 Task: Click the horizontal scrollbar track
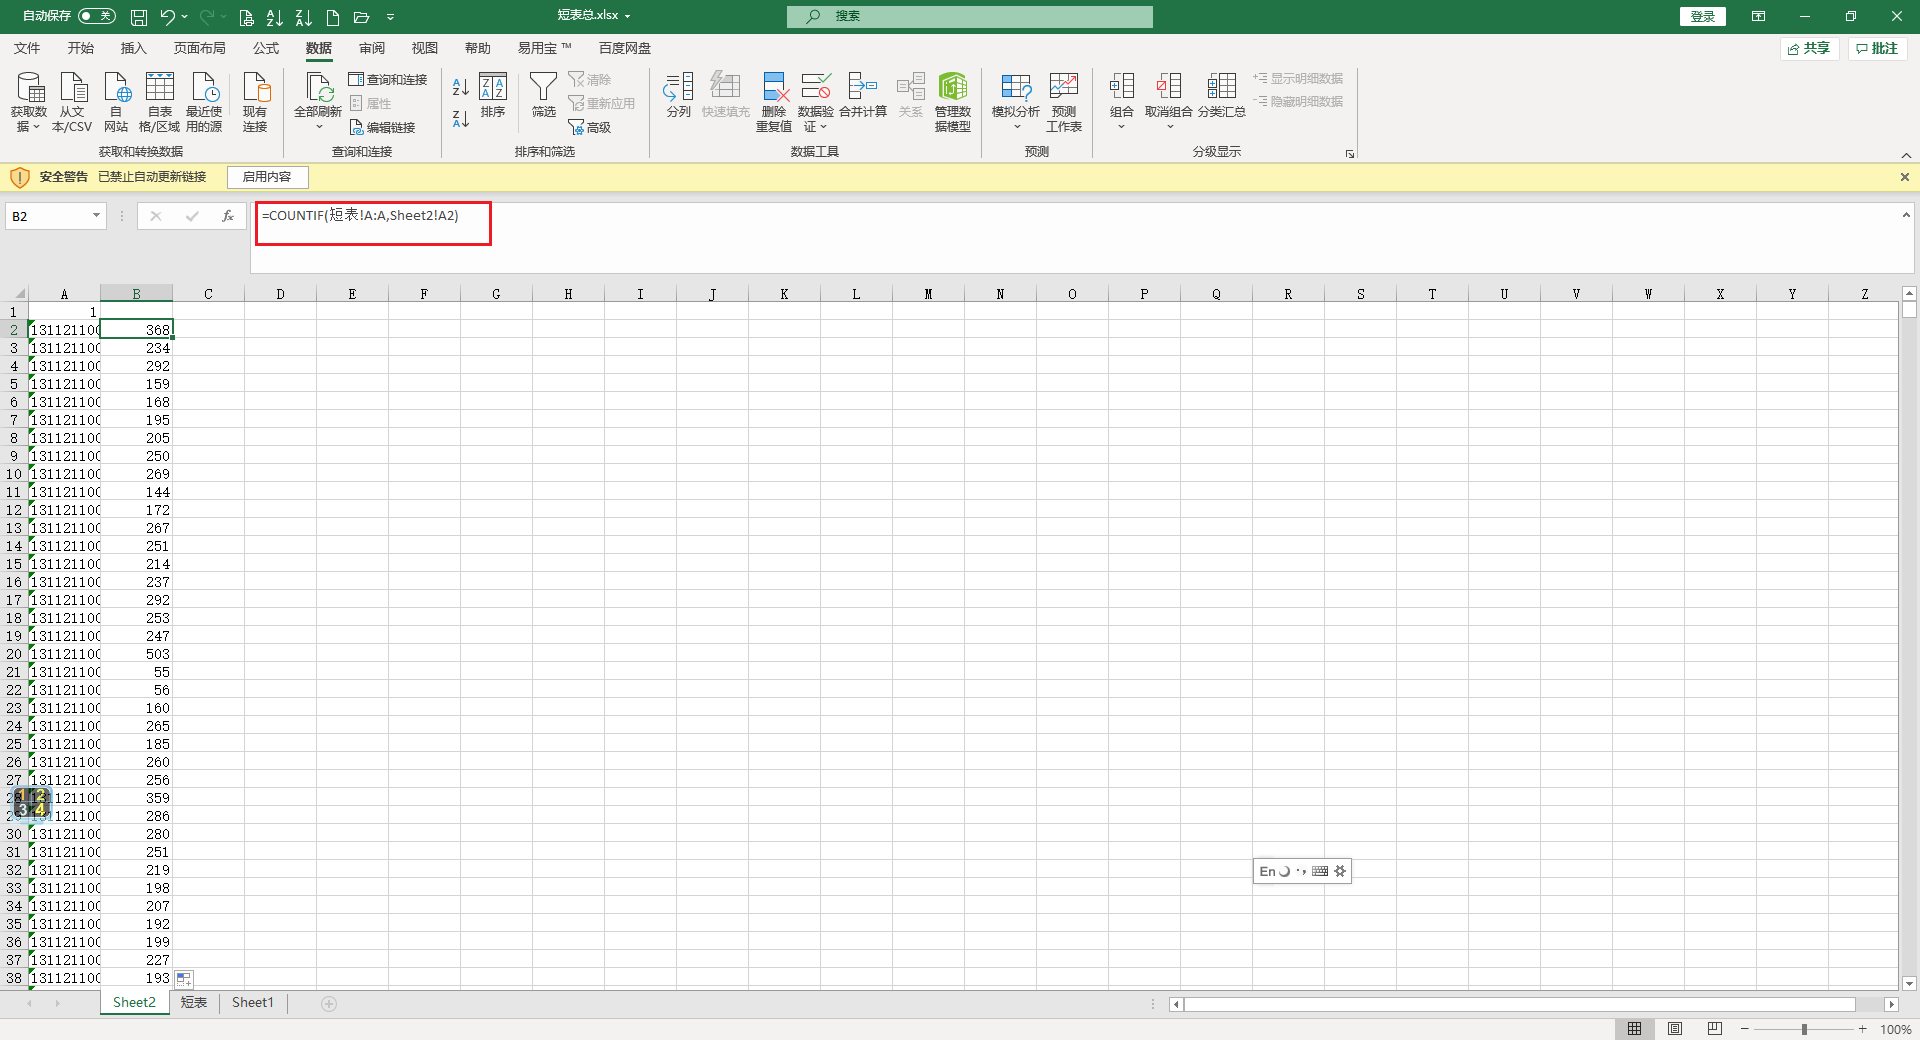pos(1519,1004)
